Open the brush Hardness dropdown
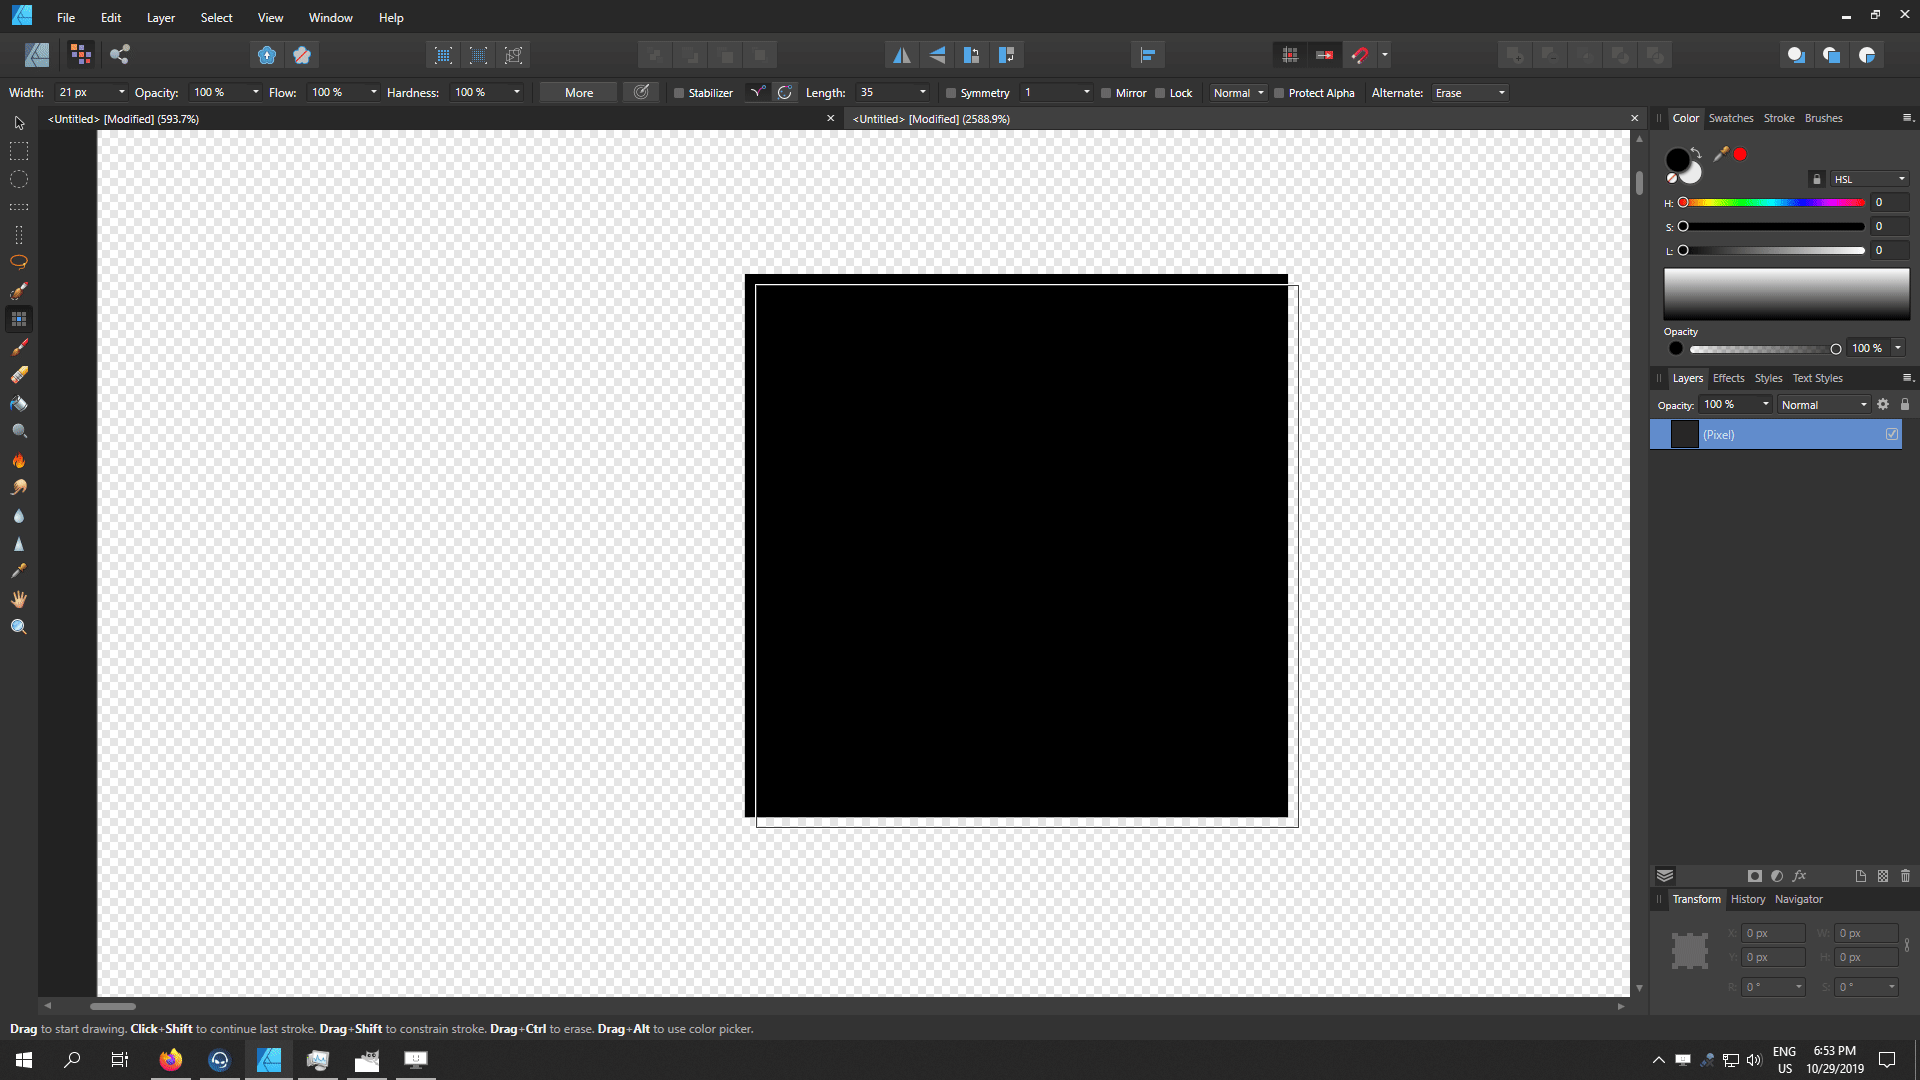Viewport: 1920px width, 1080px height. click(x=518, y=92)
